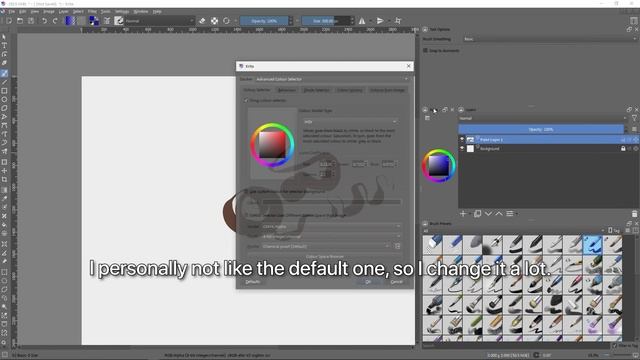This screenshot has width=640, height=360.
Task: Toggle eraser mode in the toolbar
Action: (202, 21)
